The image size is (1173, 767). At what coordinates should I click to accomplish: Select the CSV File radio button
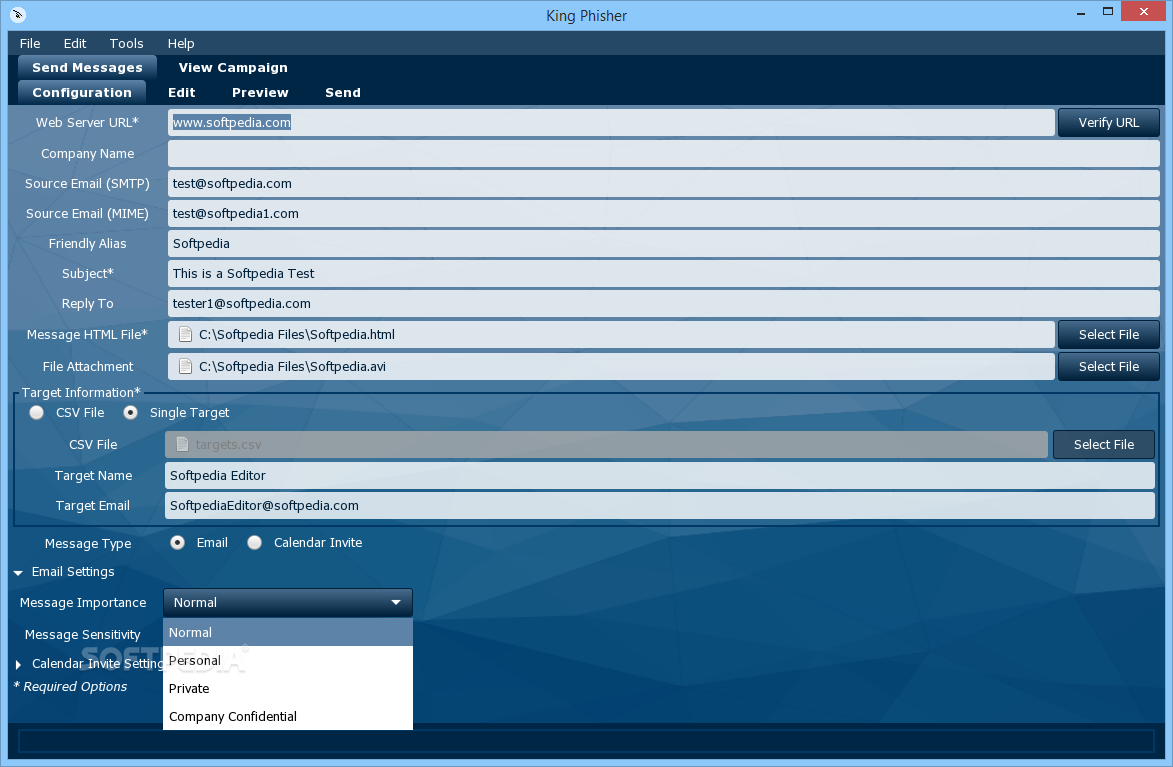(37, 412)
